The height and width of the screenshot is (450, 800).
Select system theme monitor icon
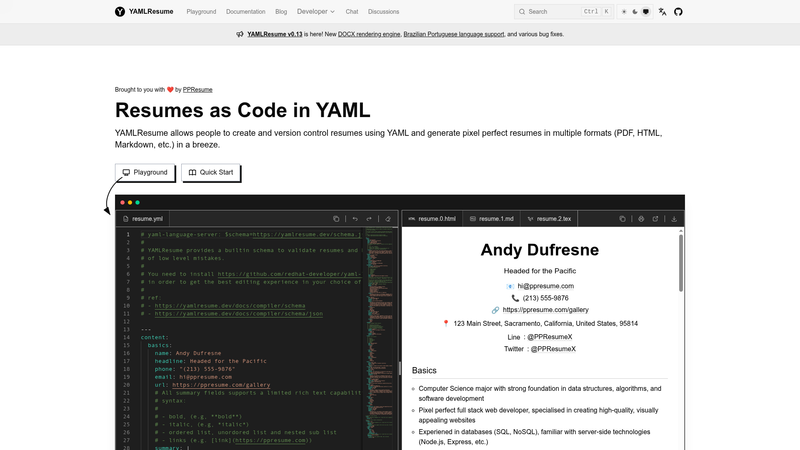point(645,12)
